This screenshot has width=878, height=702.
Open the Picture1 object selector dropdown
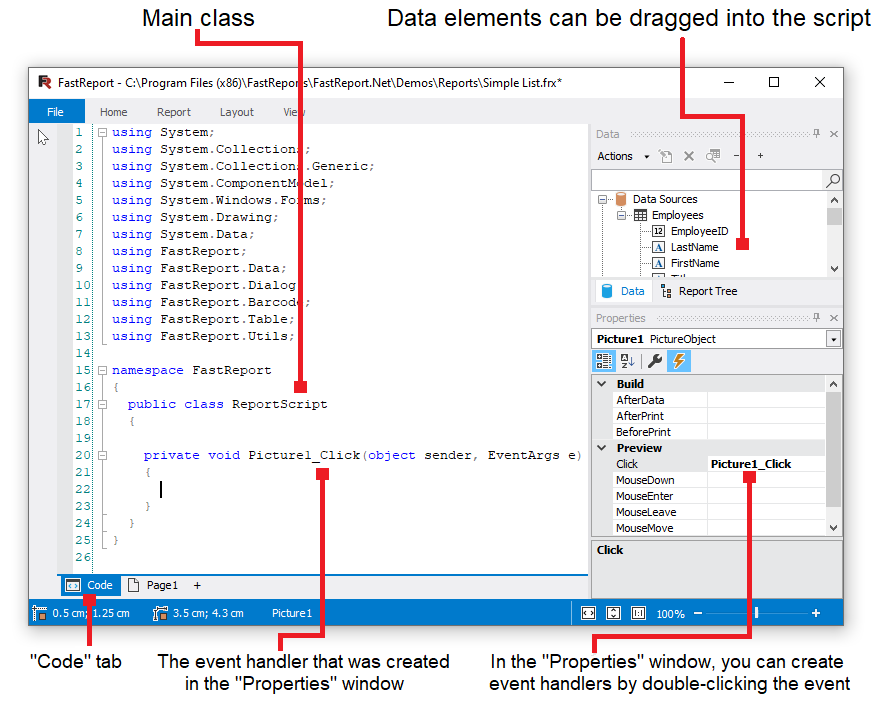click(834, 339)
